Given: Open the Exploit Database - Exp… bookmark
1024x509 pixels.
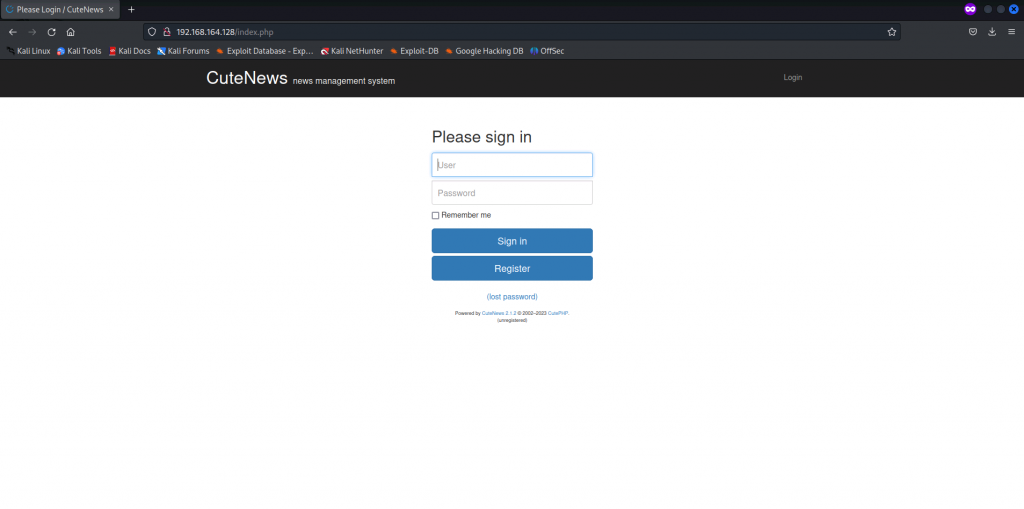Looking at the screenshot, I should click(264, 51).
